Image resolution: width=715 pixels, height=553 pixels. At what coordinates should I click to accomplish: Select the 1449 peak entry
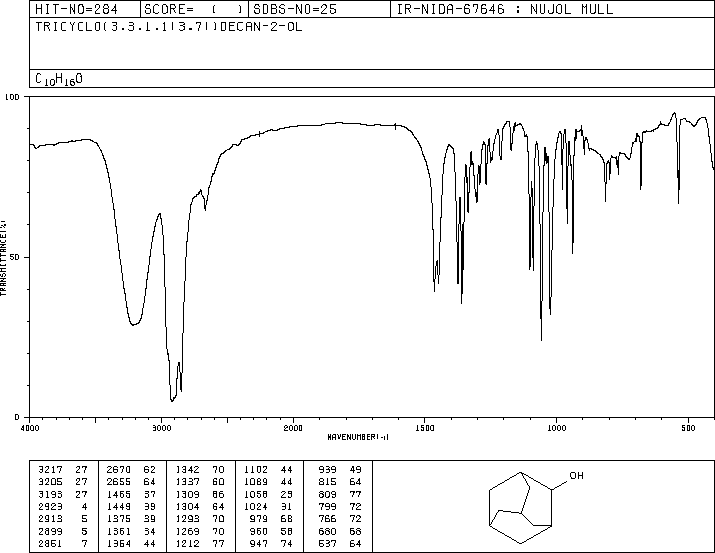pos(131,506)
